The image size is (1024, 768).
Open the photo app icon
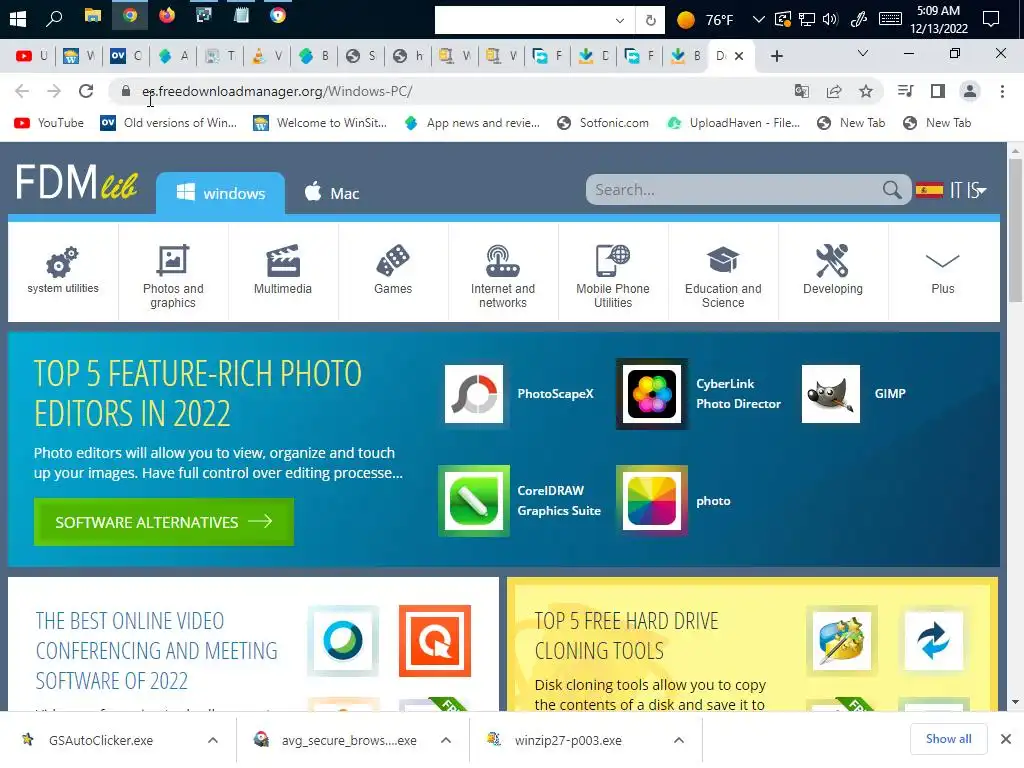tap(652, 501)
